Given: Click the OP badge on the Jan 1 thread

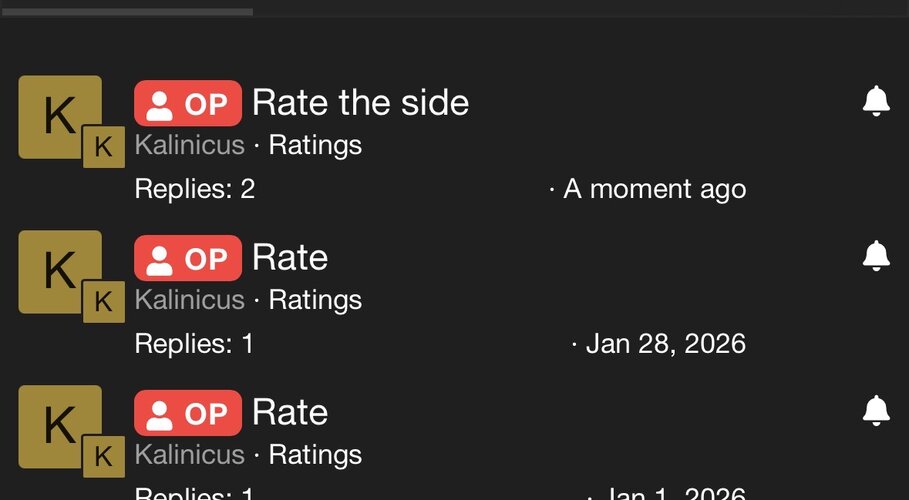Looking at the screenshot, I should (x=187, y=413).
